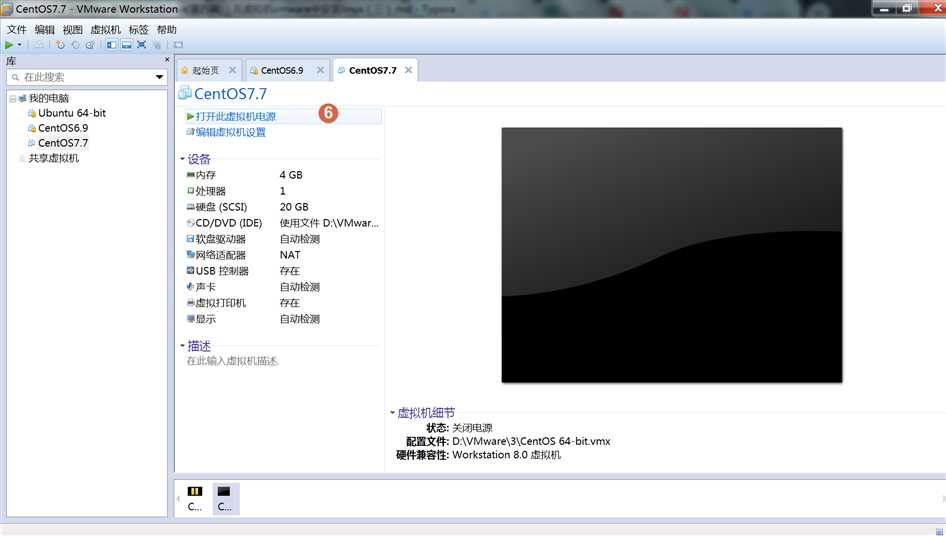Click the 声卡 device row
This screenshot has height=536, width=946.
[x=282, y=287]
